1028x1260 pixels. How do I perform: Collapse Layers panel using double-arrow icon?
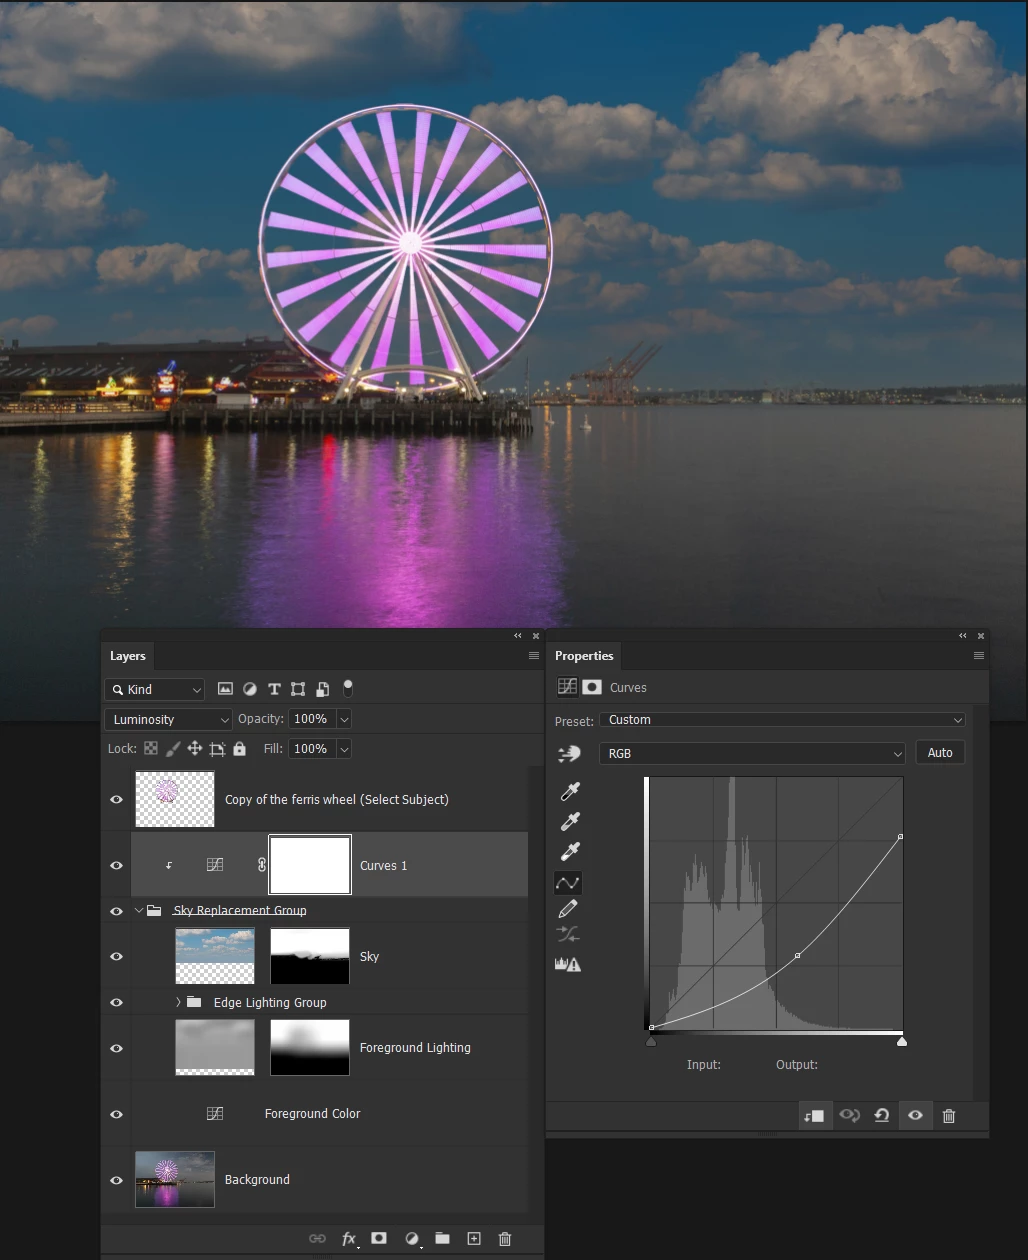[x=518, y=636]
